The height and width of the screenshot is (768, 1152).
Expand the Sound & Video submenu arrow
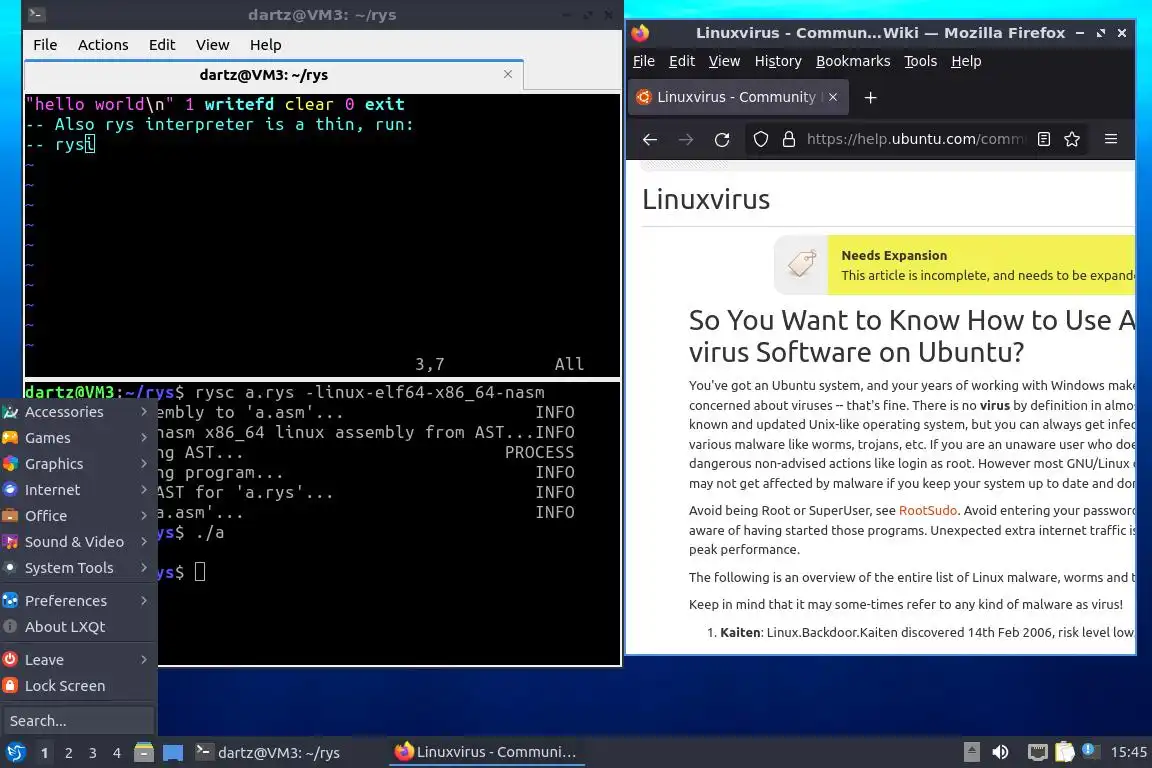[144, 542]
